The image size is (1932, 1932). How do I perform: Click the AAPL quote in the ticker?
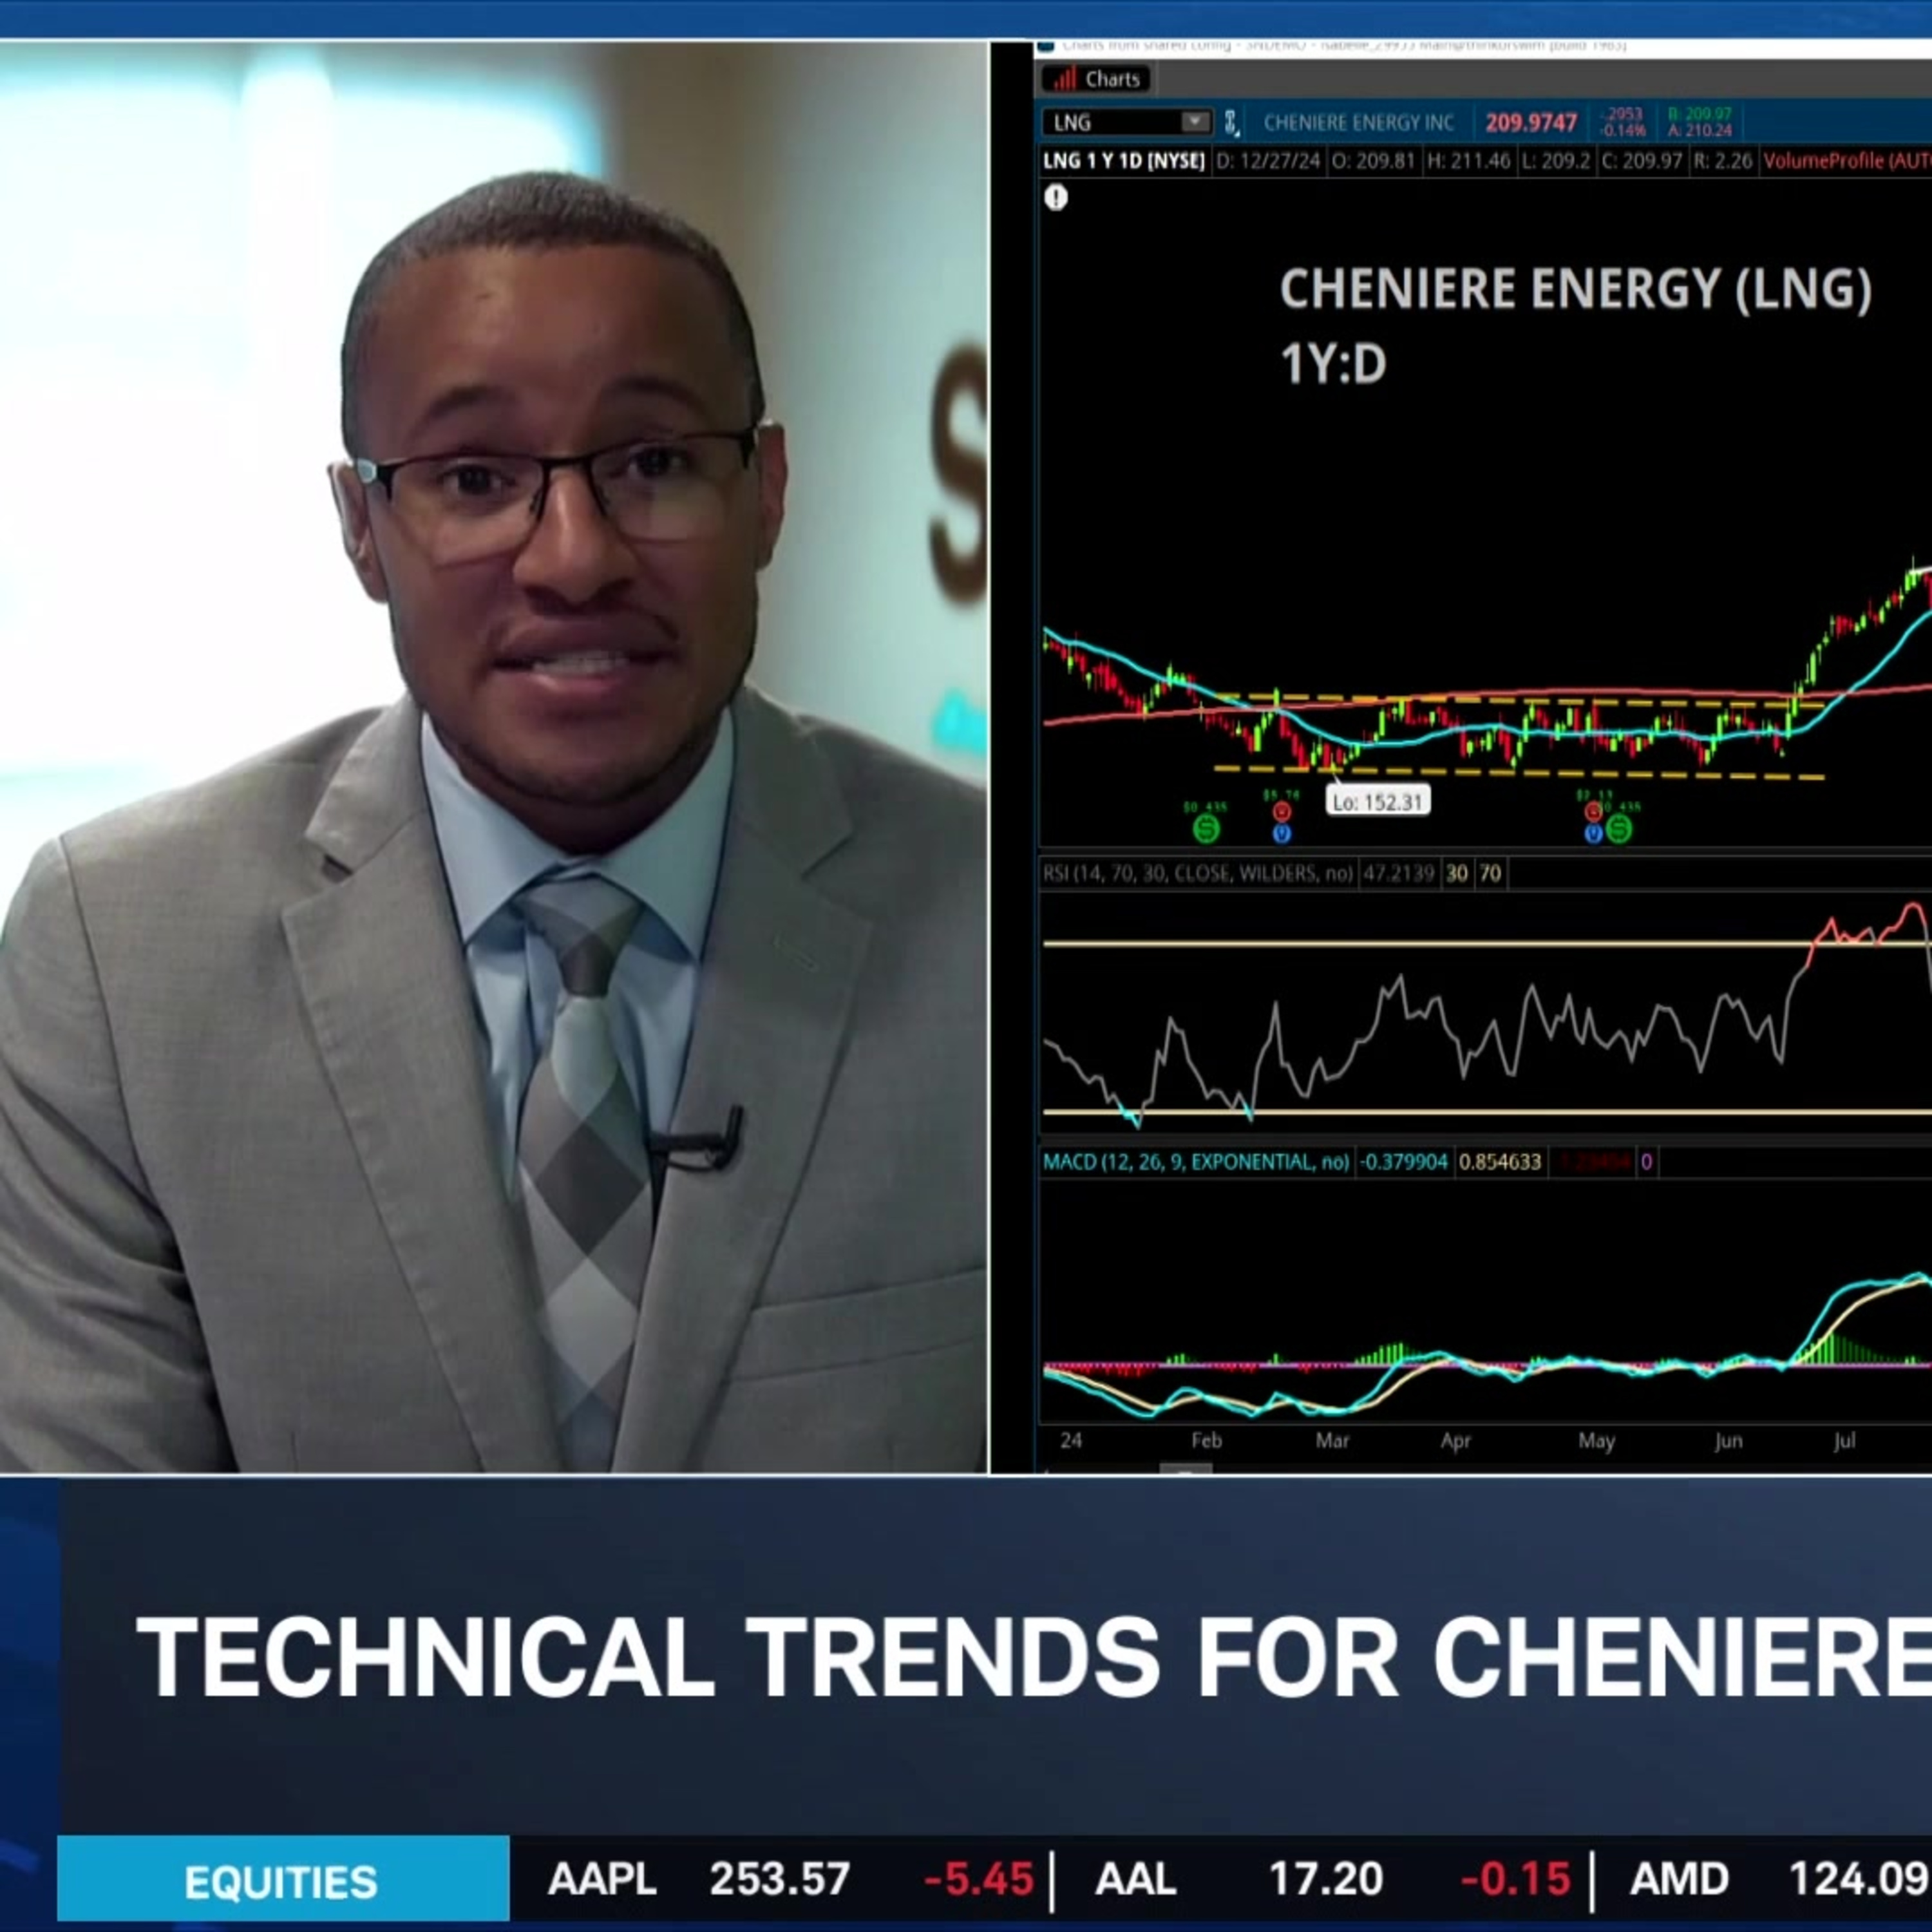pyautogui.click(x=601, y=1880)
